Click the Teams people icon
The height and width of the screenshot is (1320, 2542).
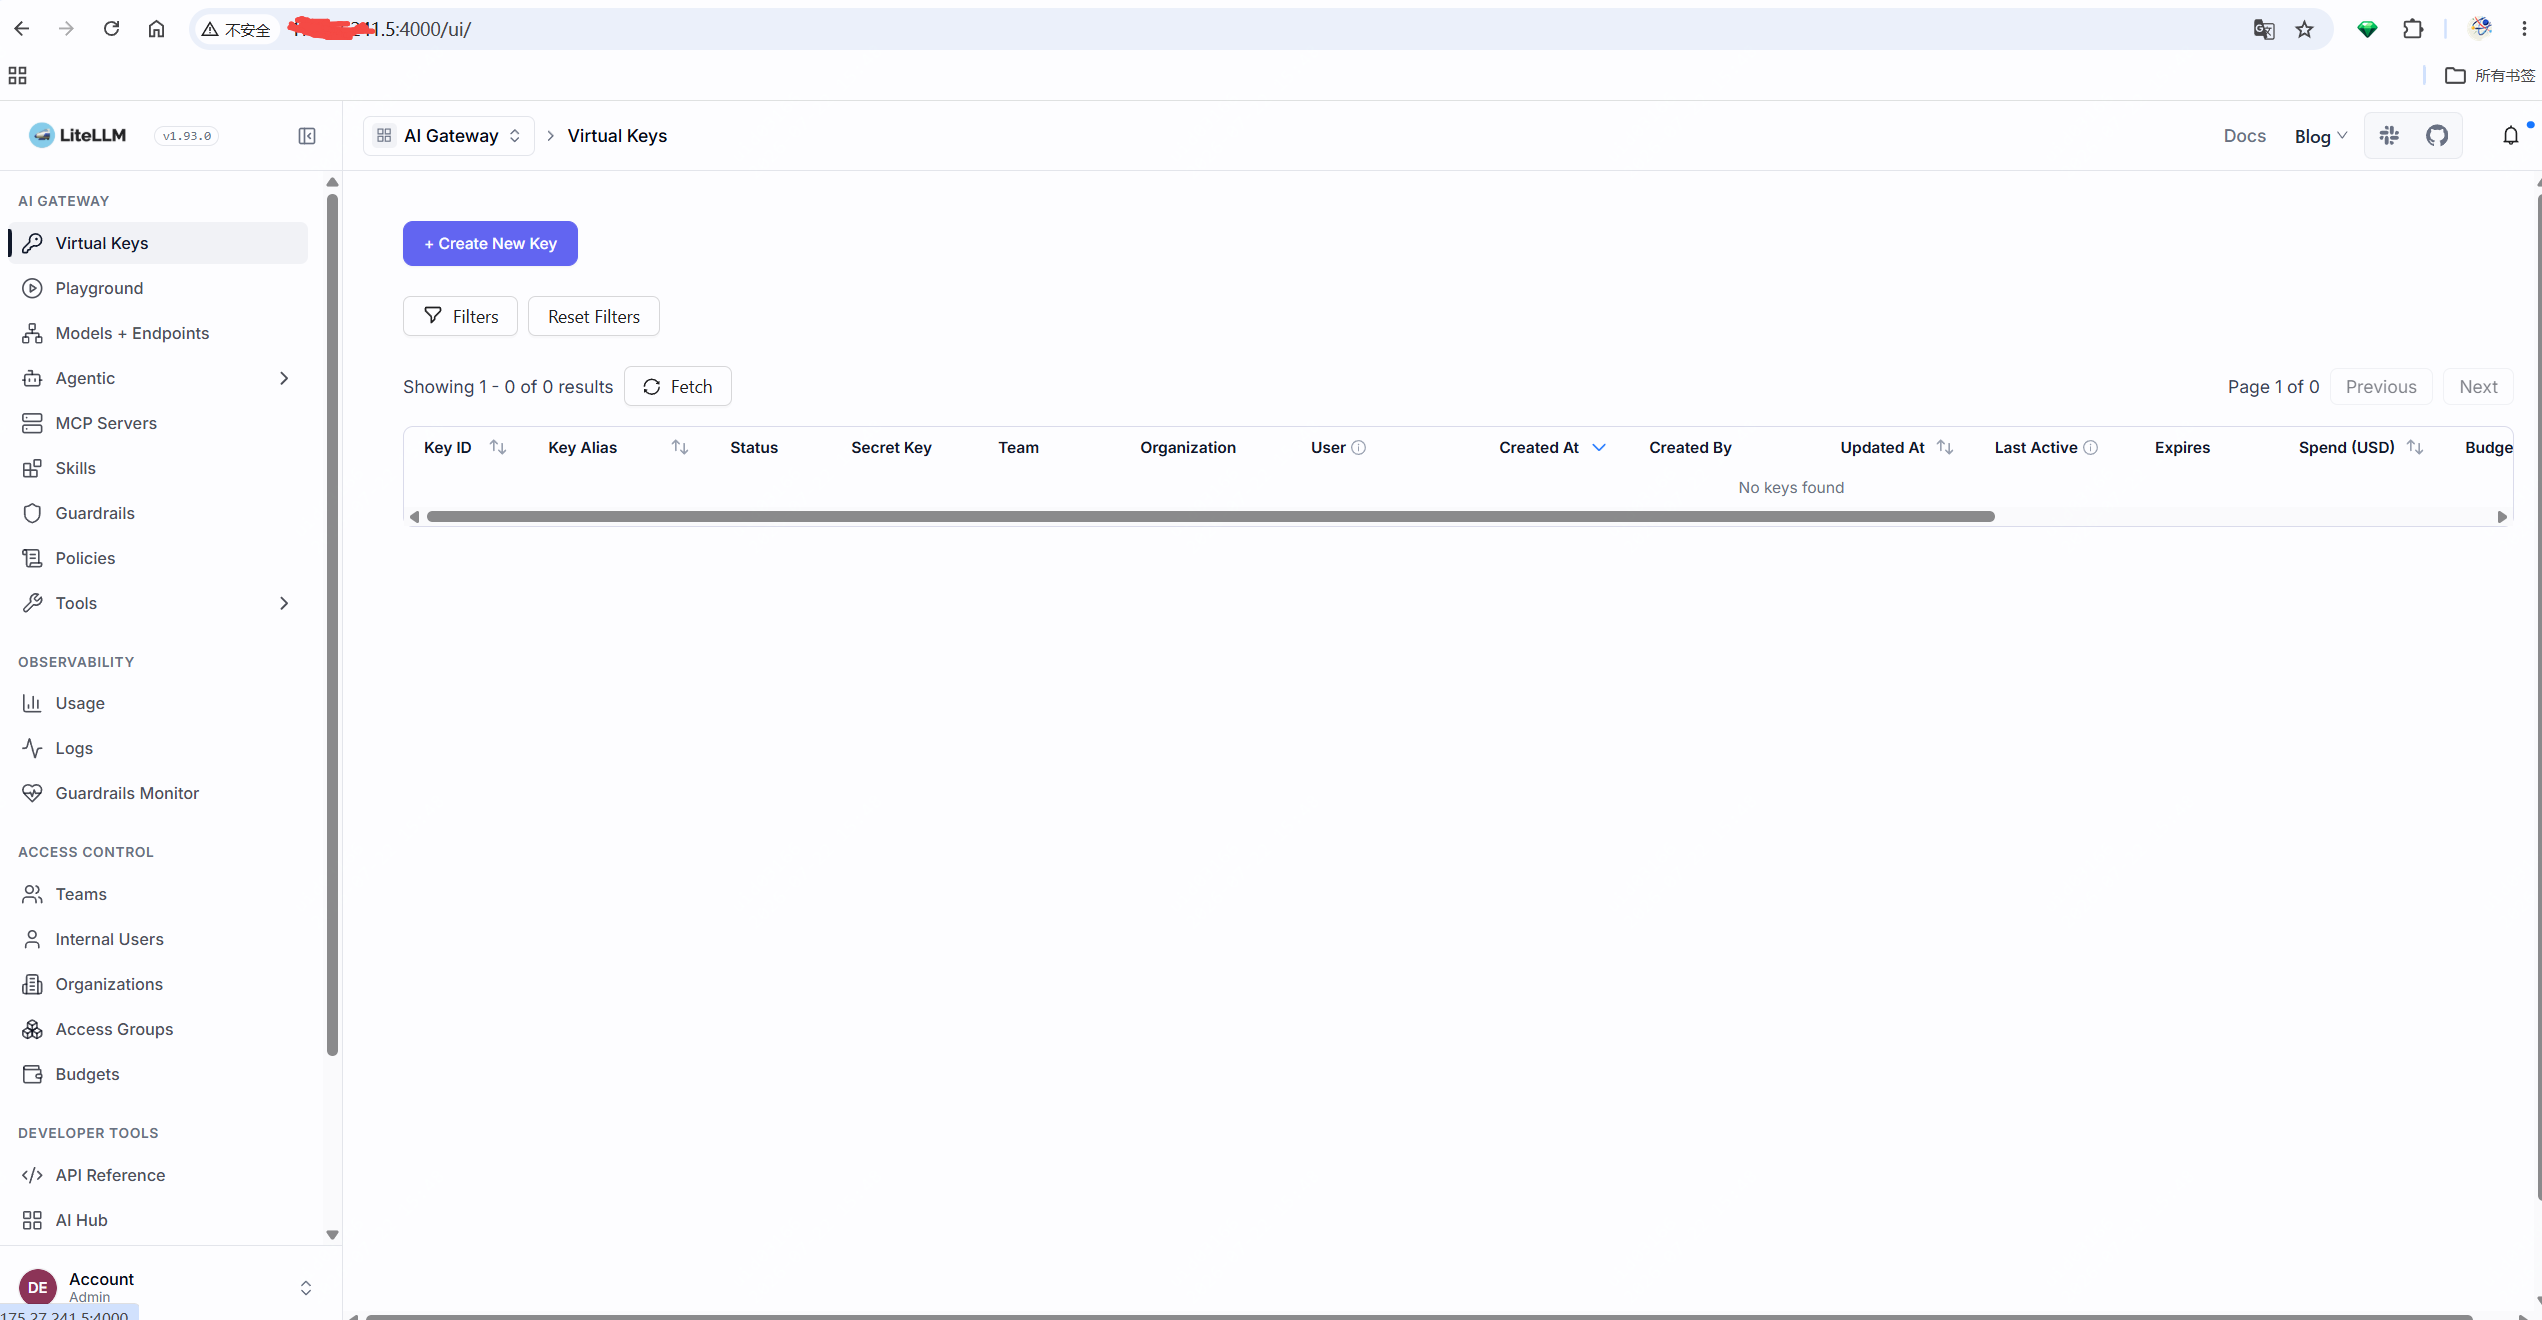(x=32, y=894)
